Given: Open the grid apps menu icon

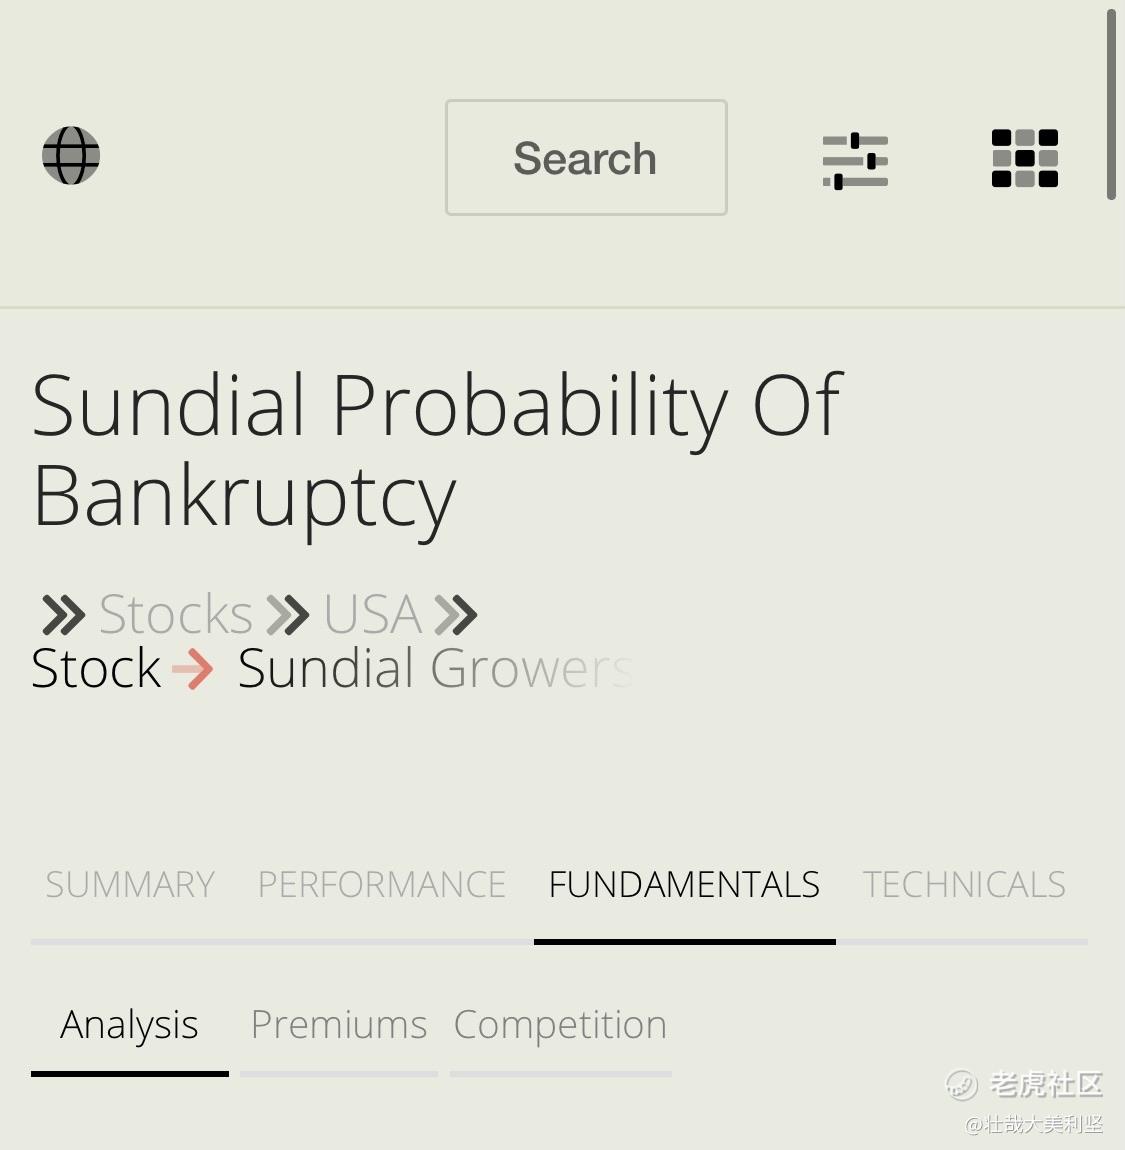Looking at the screenshot, I should (x=1025, y=158).
